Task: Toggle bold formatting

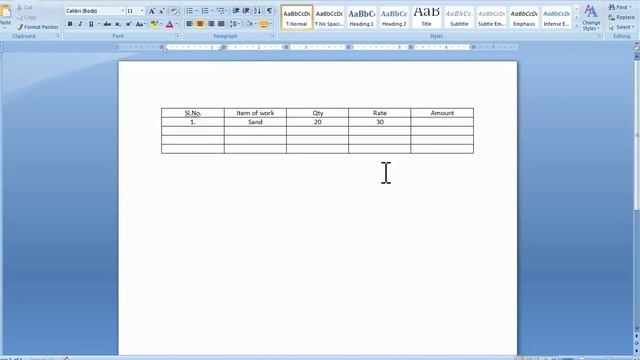Action: point(70,24)
